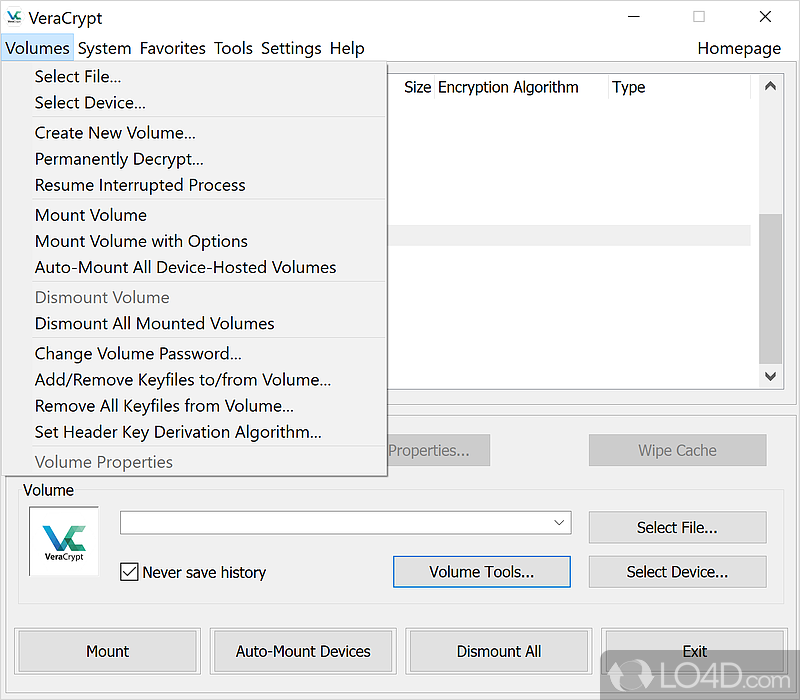Expand the volume path dropdown arrow

tap(559, 522)
